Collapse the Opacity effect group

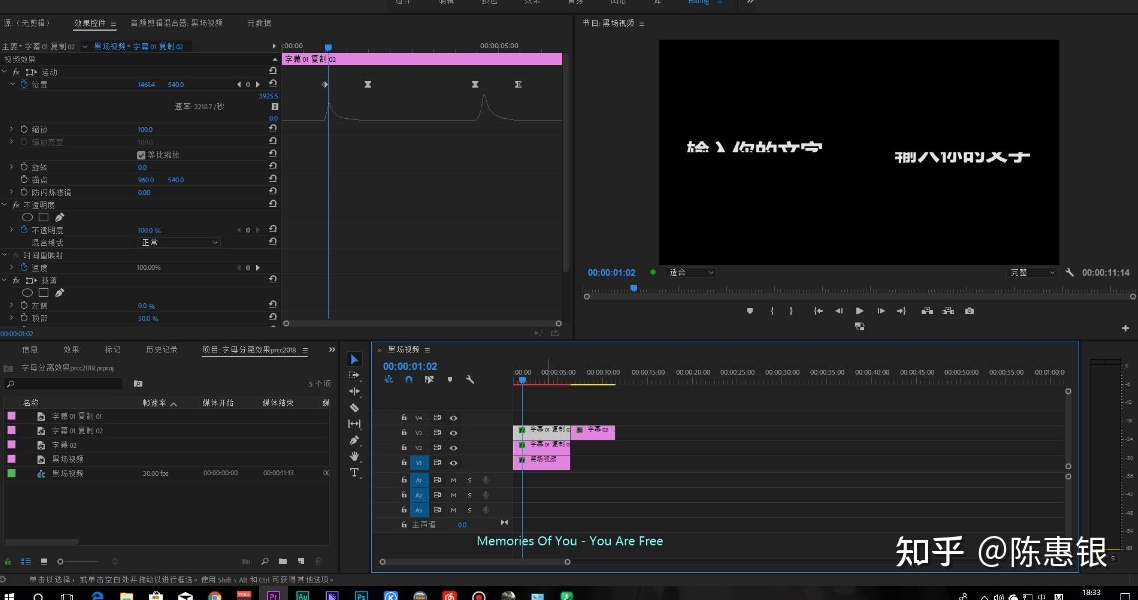(x=4, y=205)
